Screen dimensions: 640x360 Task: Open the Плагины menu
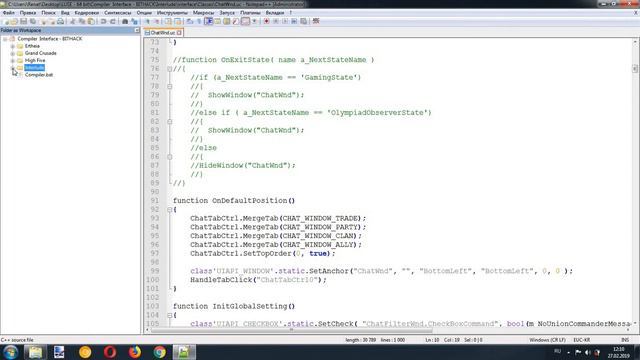point(250,13)
